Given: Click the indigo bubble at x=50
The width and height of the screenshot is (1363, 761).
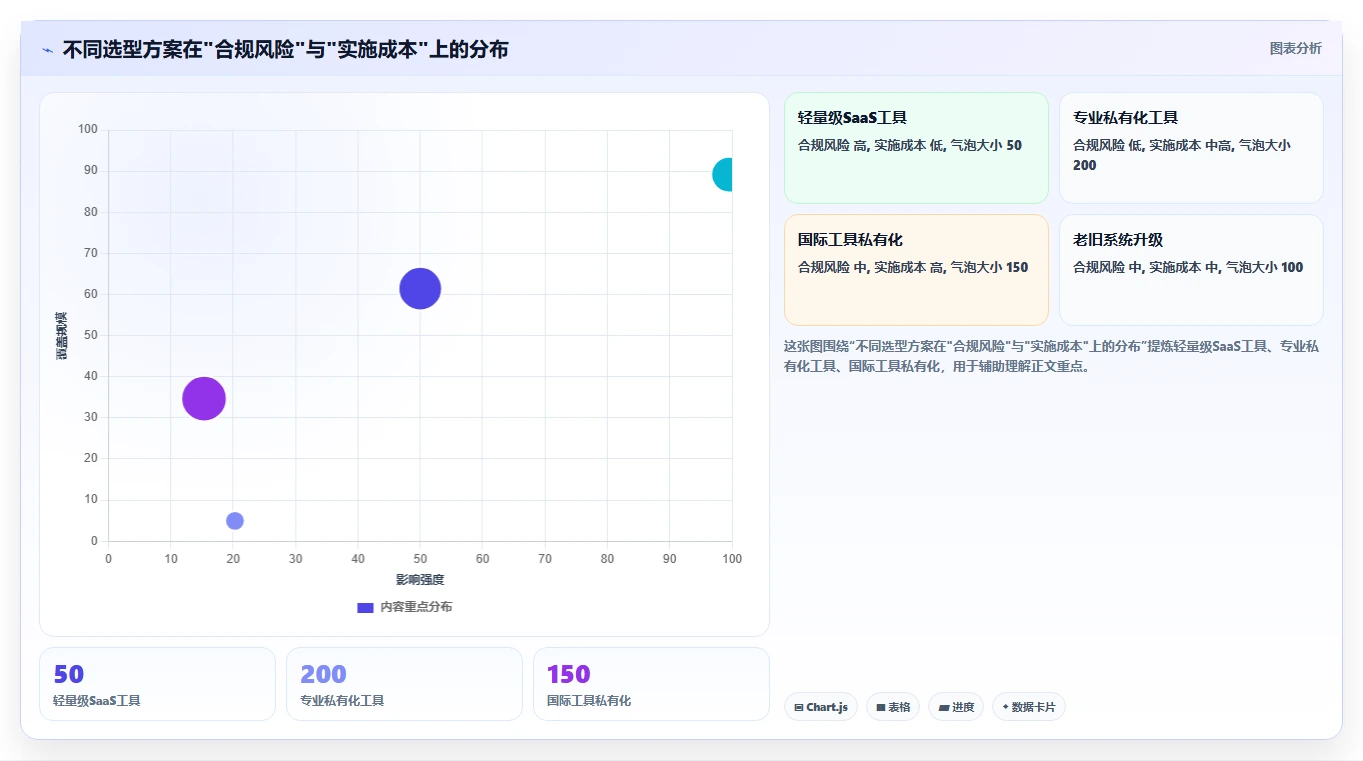Looking at the screenshot, I should [x=420, y=289].
